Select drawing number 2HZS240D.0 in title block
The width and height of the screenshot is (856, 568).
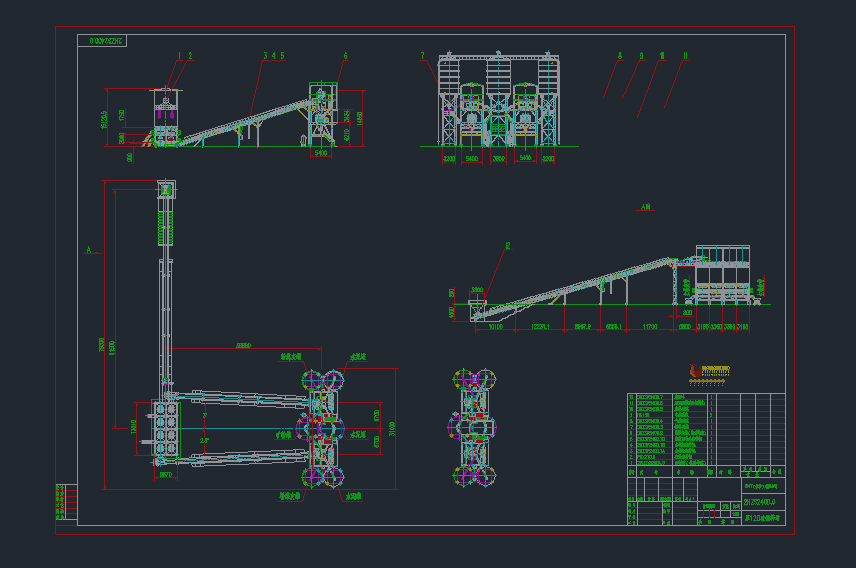(x=758, y=502)
